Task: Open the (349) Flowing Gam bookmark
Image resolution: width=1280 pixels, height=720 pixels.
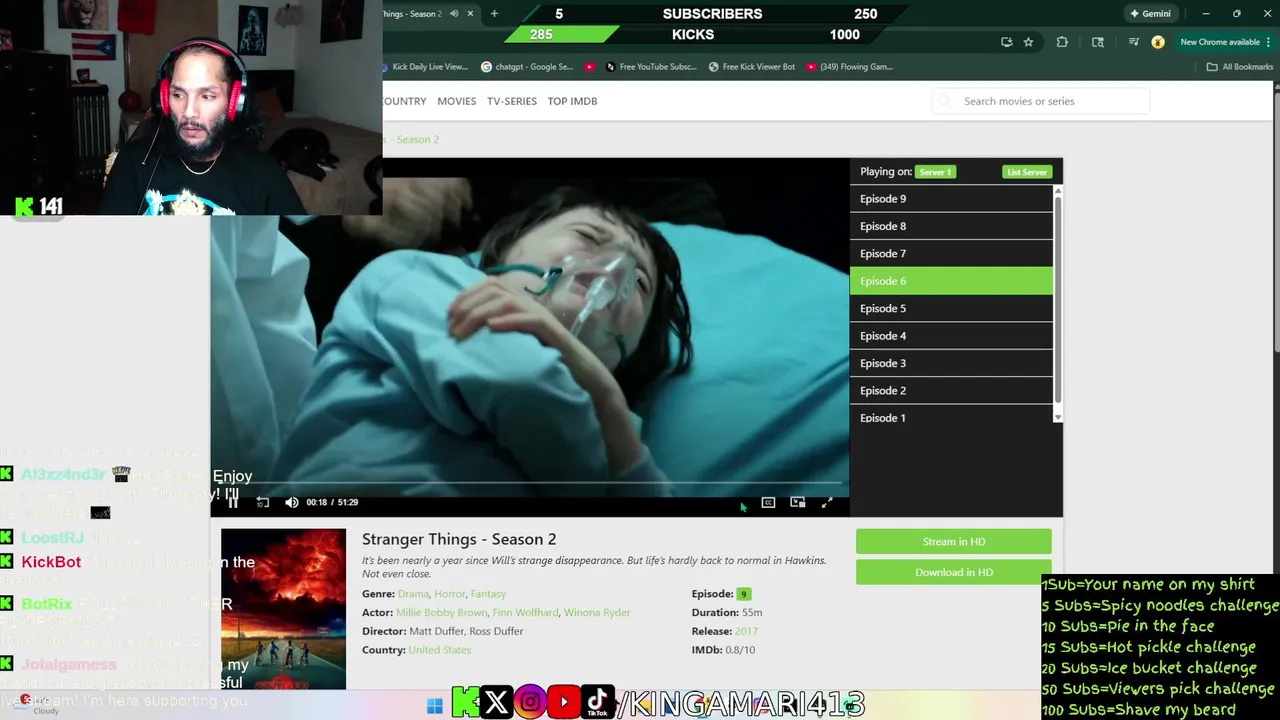Action: coord(849,67)
